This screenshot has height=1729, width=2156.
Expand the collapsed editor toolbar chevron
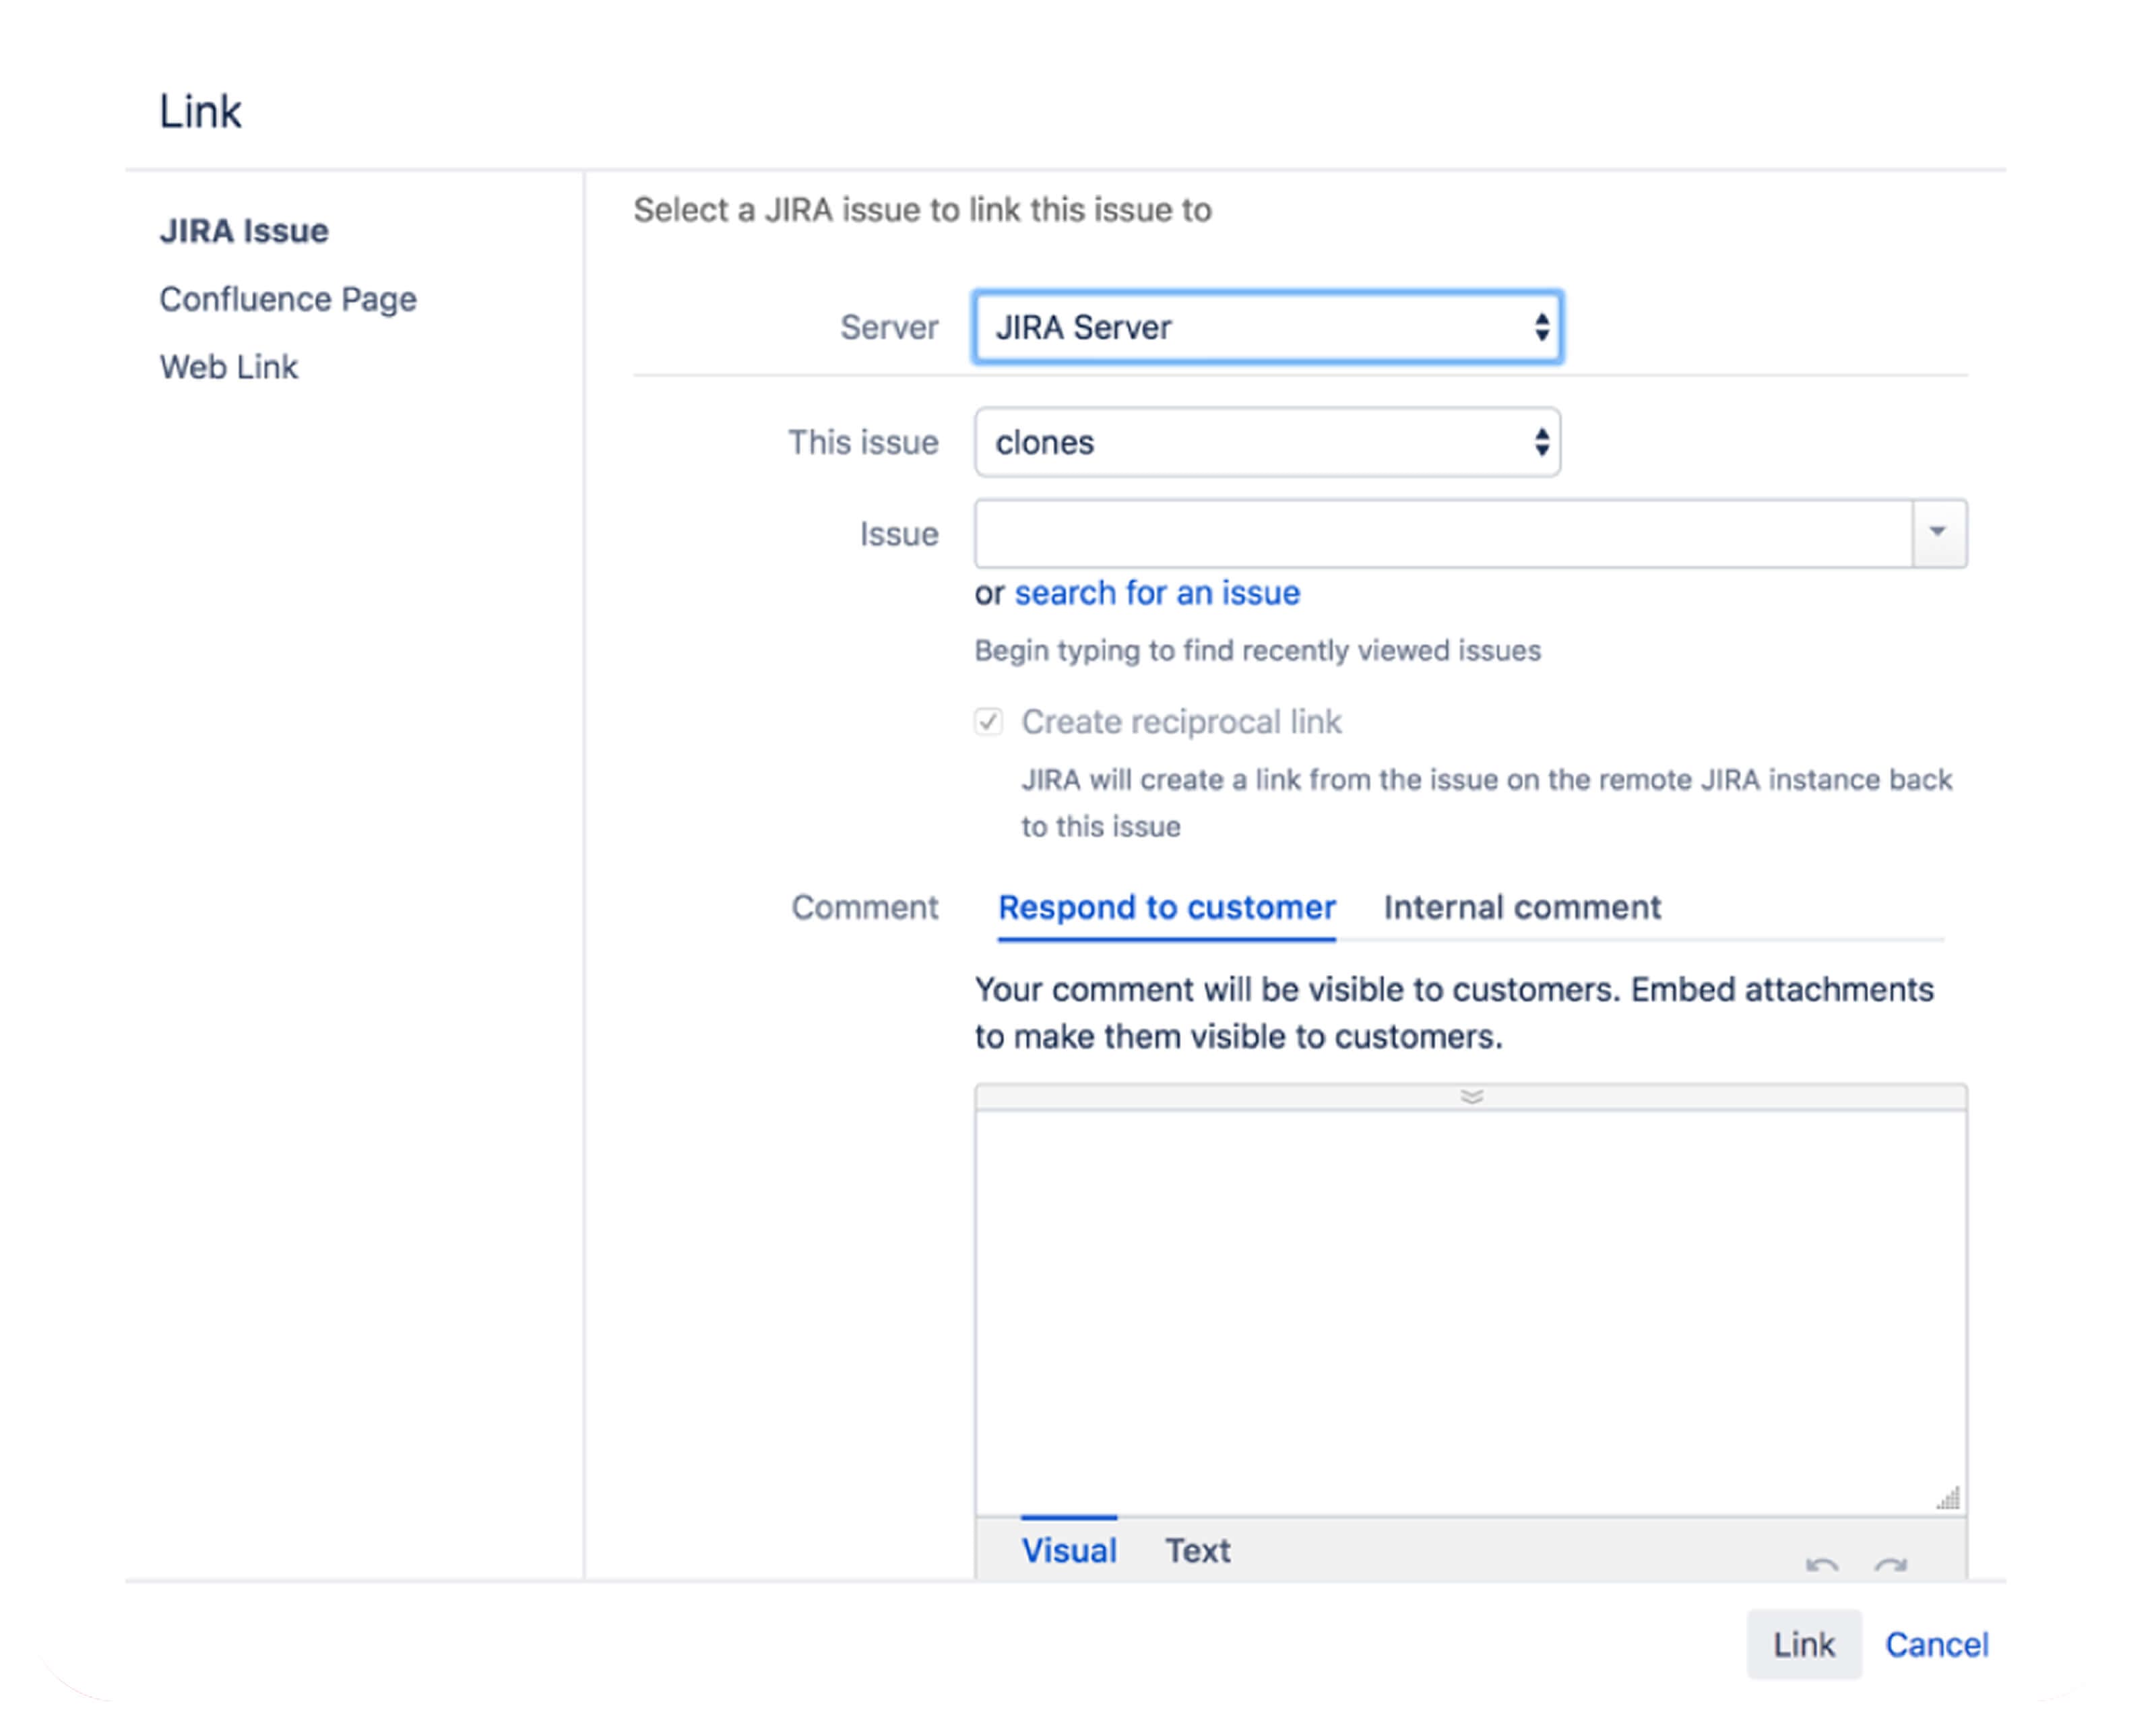pyautogui.click(x=1471, y=1097)
